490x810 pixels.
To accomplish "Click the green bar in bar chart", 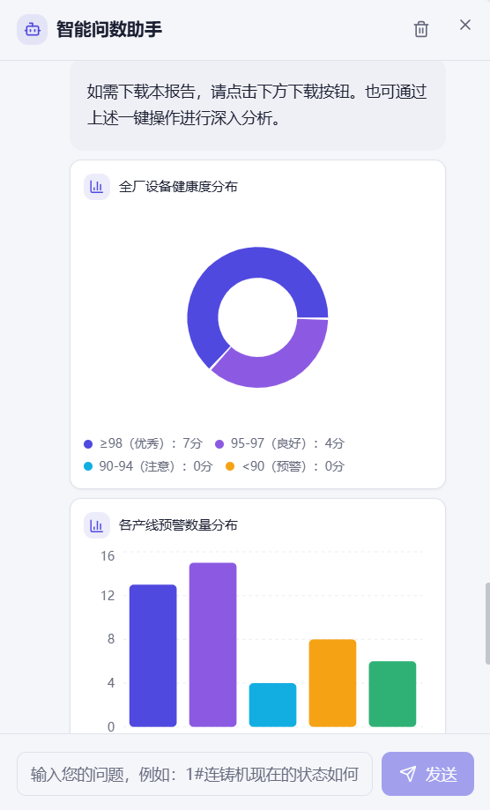I will [392, 694].
